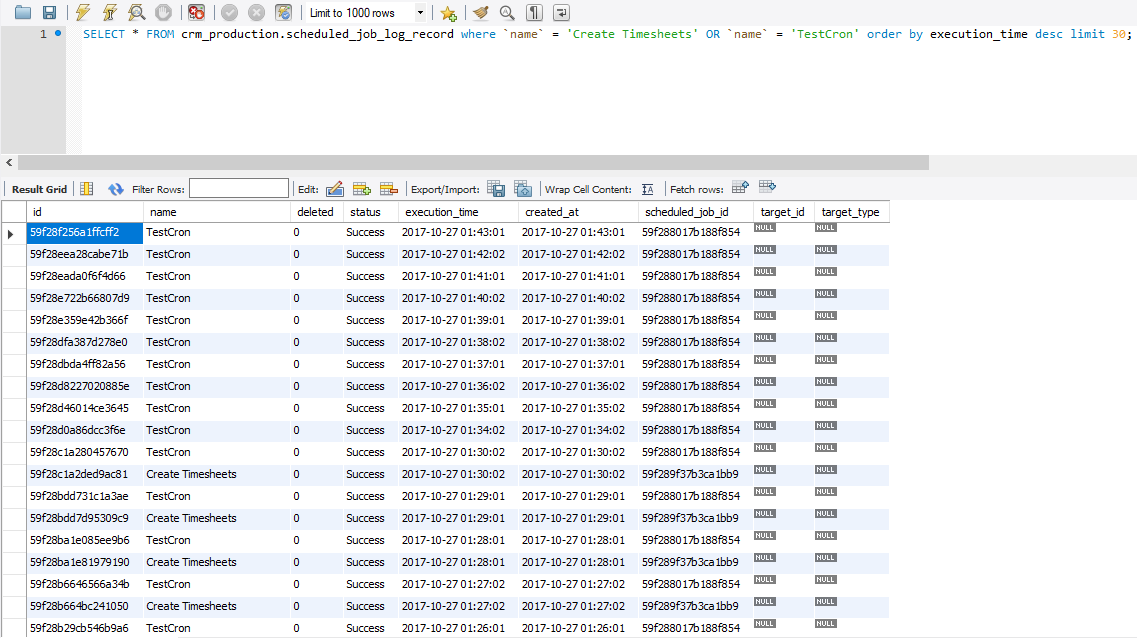
Task: Toggle Wrap Cell Content in the result grid
Action: click(647, 188)
